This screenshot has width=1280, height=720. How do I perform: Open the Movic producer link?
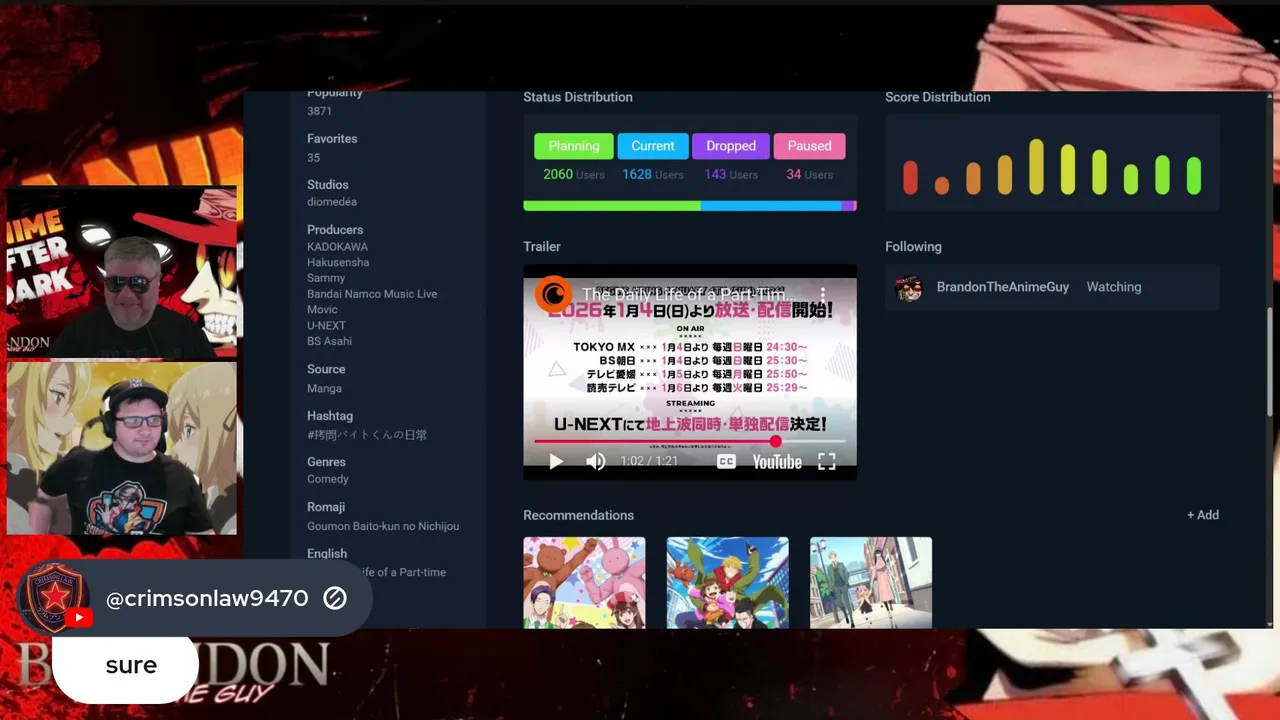tap(322, 310)
